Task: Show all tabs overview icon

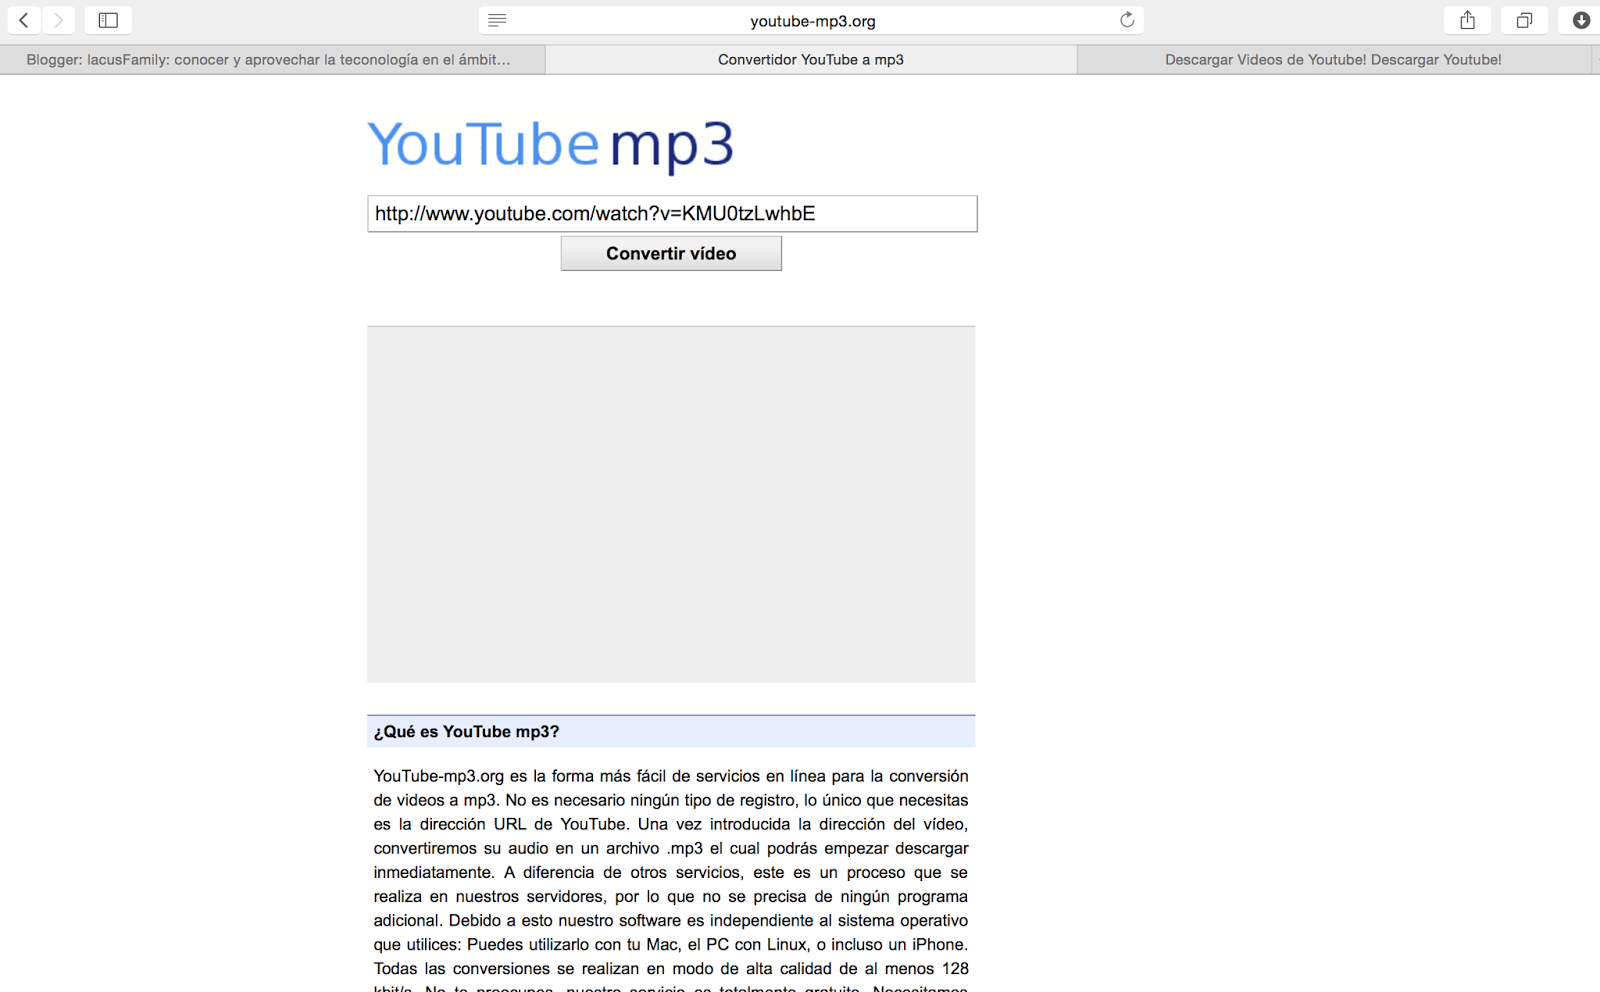Action: pyautogui.click(x=1524, y=20)
